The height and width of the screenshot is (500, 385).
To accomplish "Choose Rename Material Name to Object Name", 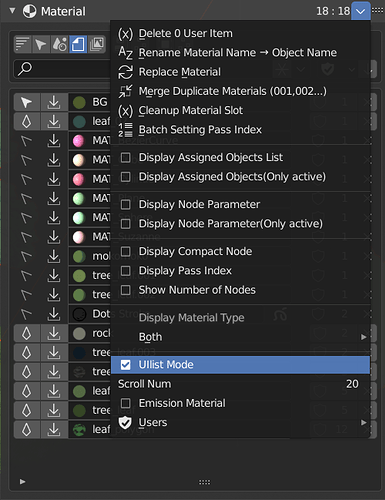I will (x=241, y=53).
